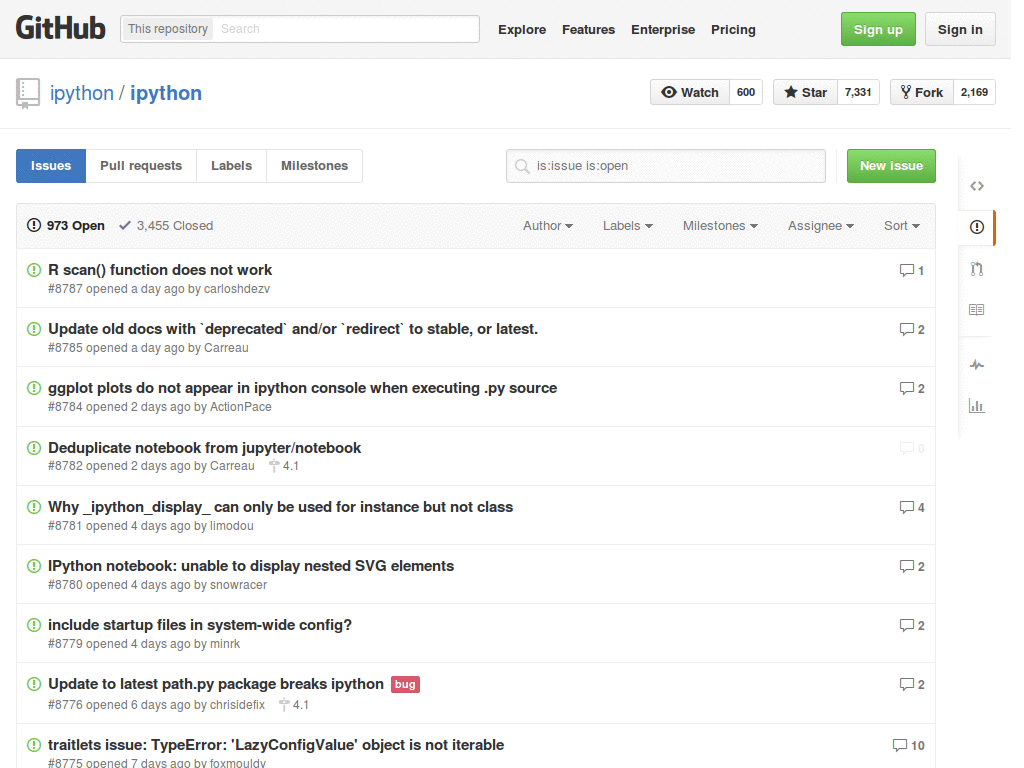
Task: Focus the is:issue is:open filter field
Action: tap(665, 166)
